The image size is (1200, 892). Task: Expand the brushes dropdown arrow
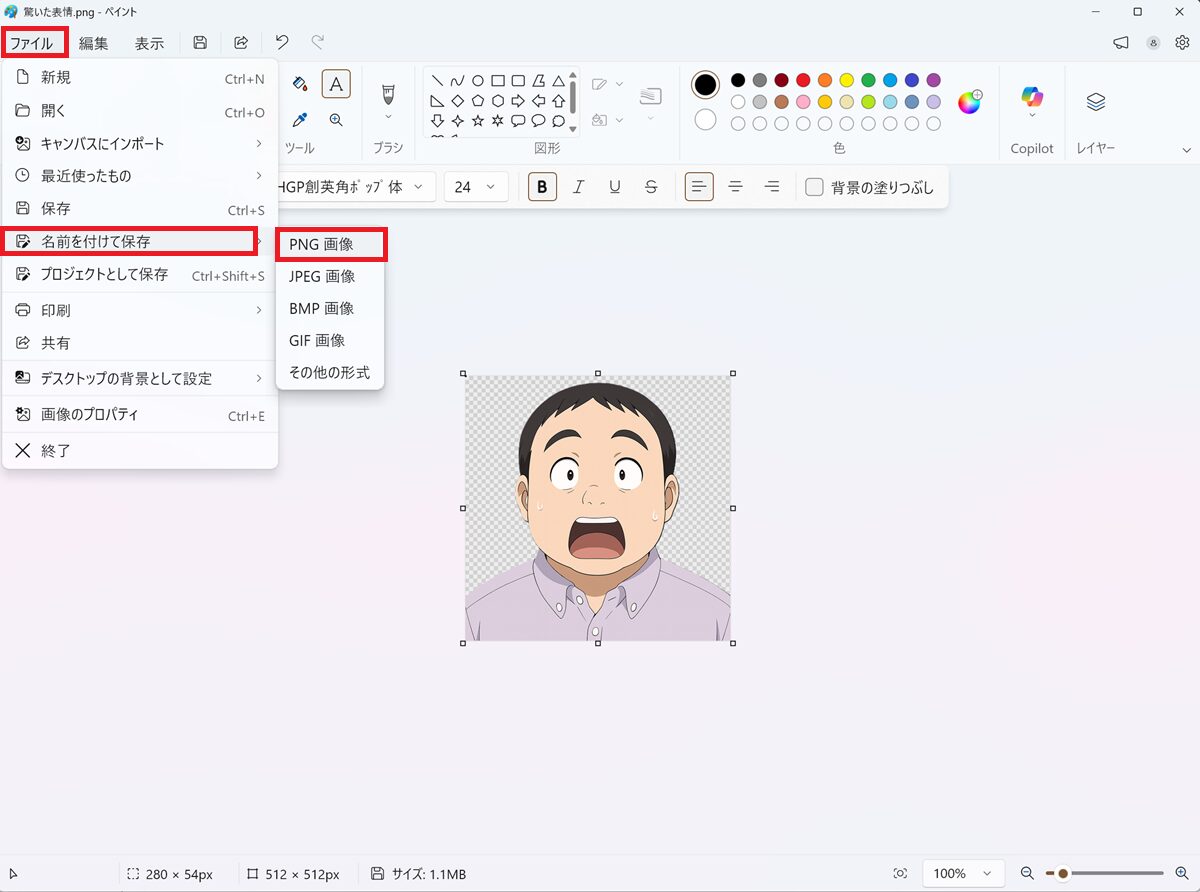pyautogui.click(x=388, y=117)
